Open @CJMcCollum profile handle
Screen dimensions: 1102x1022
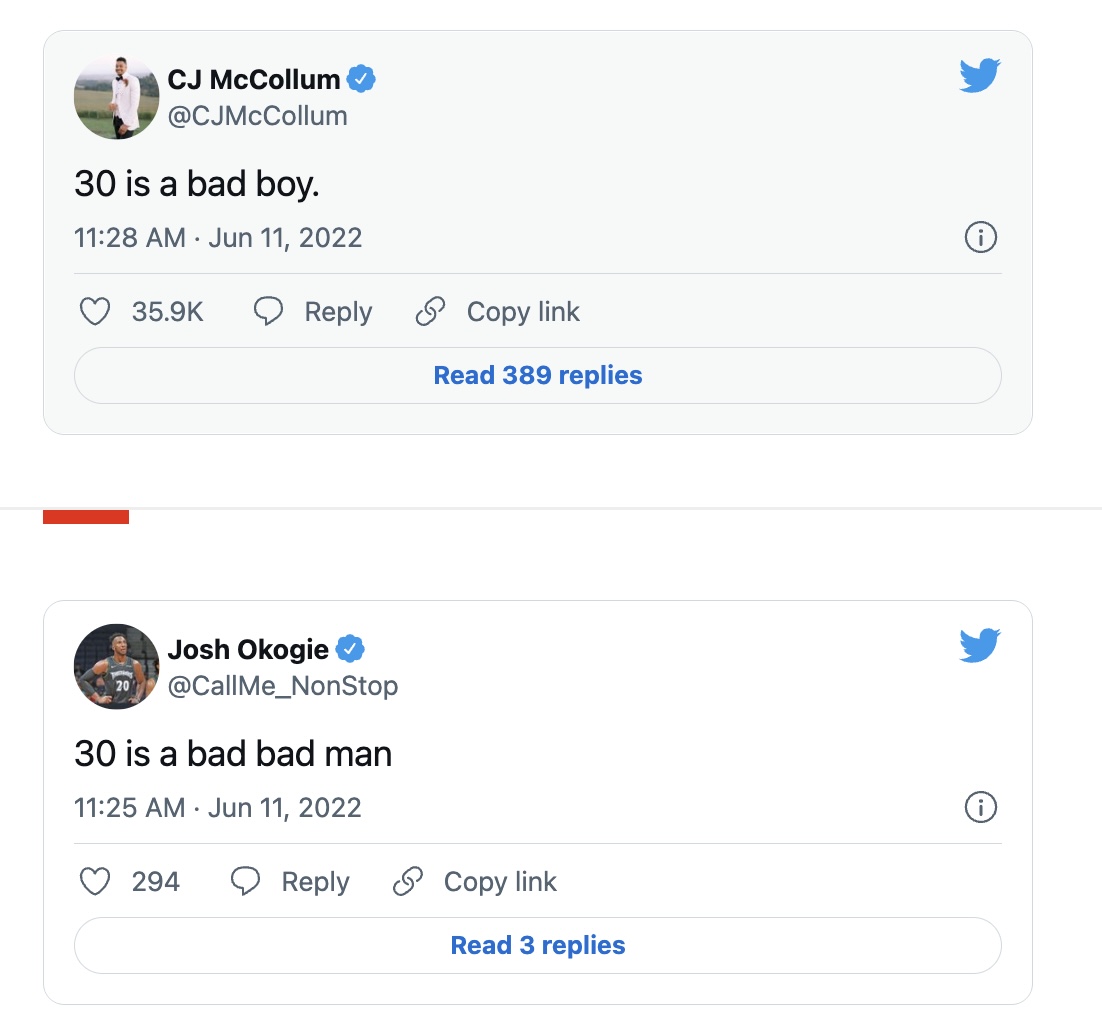pyautogui.click(x=257, y=116)
